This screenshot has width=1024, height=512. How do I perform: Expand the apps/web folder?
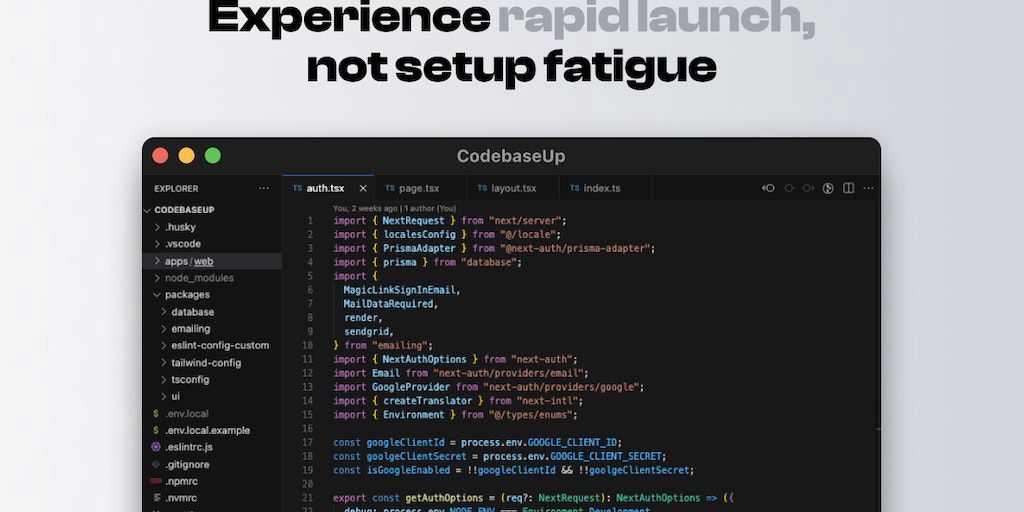[157, 261]
